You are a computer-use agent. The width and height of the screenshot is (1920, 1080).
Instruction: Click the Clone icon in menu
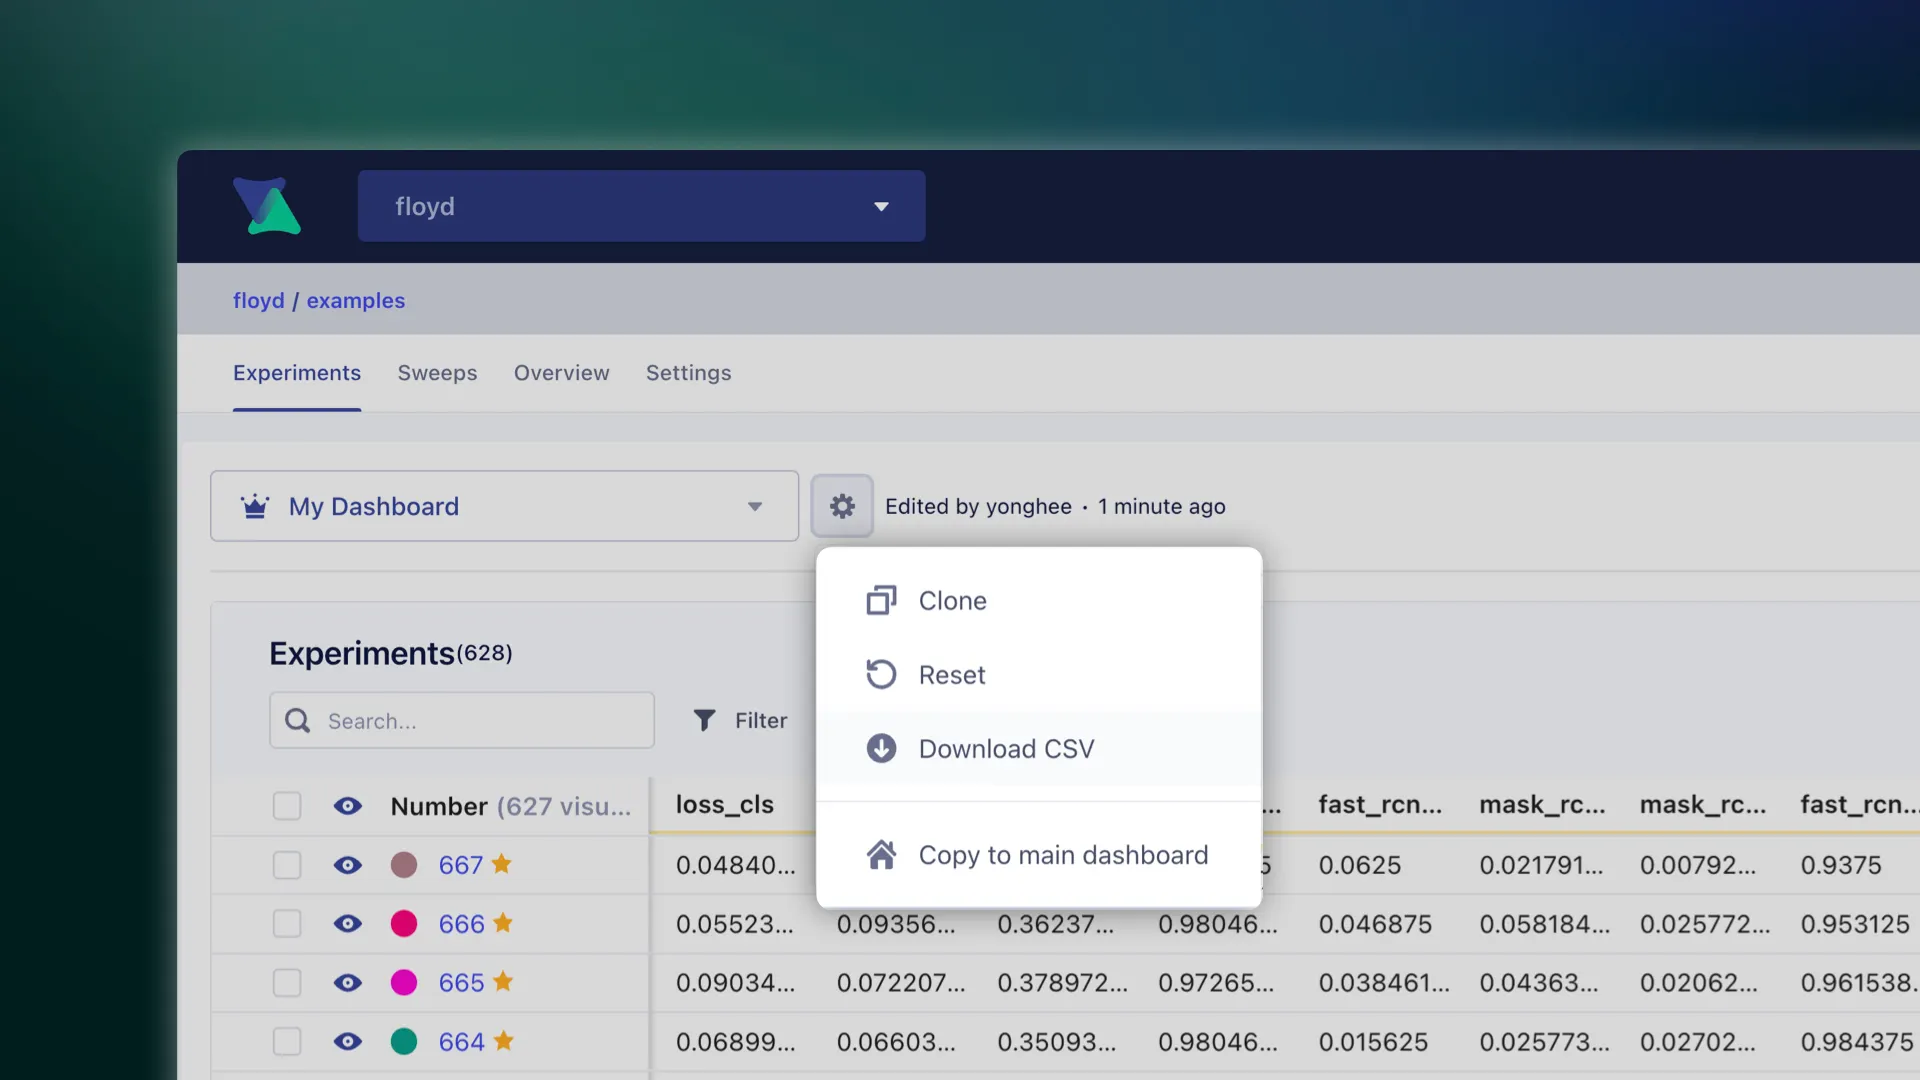tap(881, 600)
